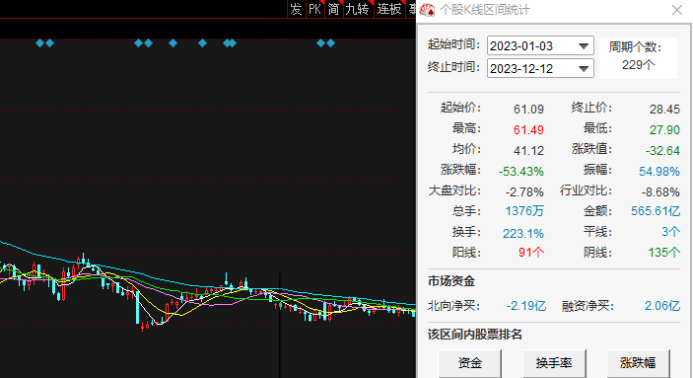Click the 发 toolbar button

(x=296, y=9)
